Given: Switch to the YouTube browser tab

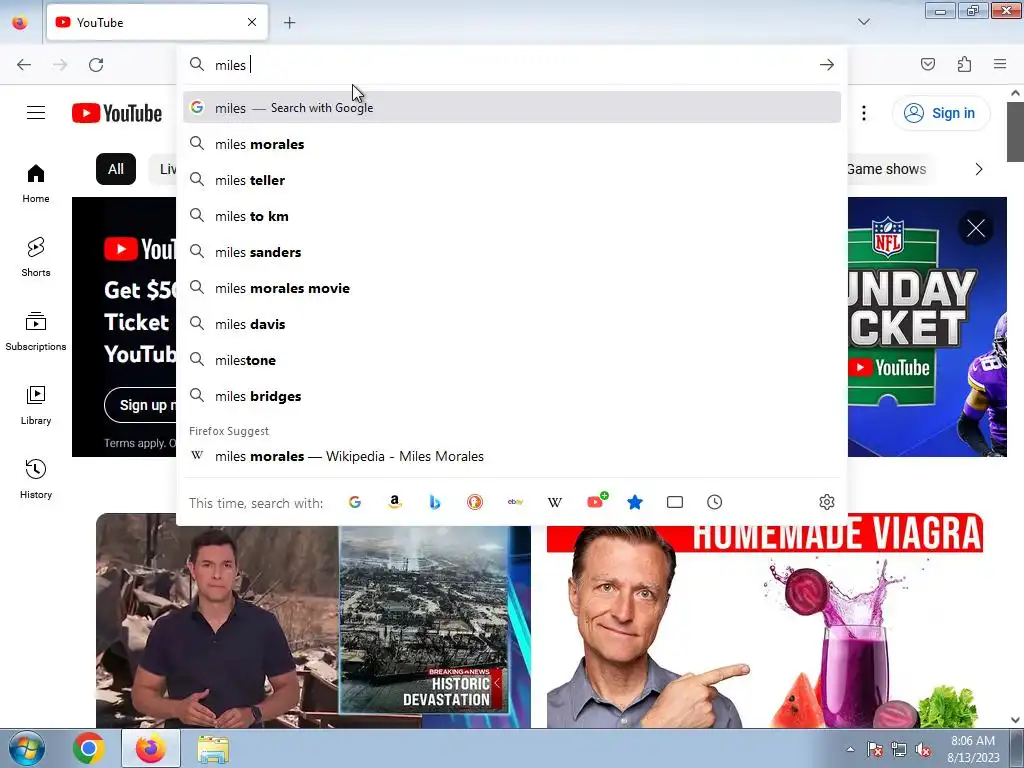Looking at the screenshot, I should coord(157,23).
